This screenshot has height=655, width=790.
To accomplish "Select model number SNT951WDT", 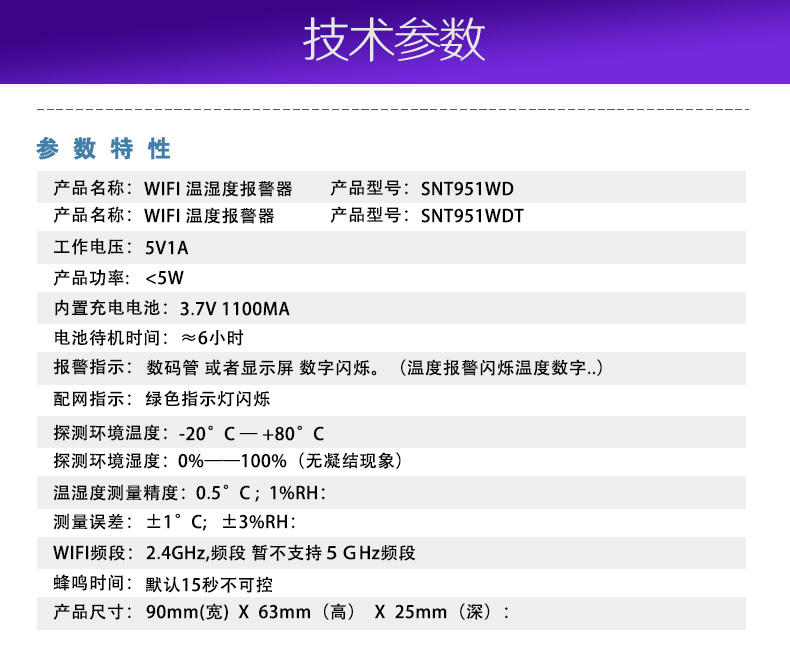I will pyautogui.click(x=472, y=216).
